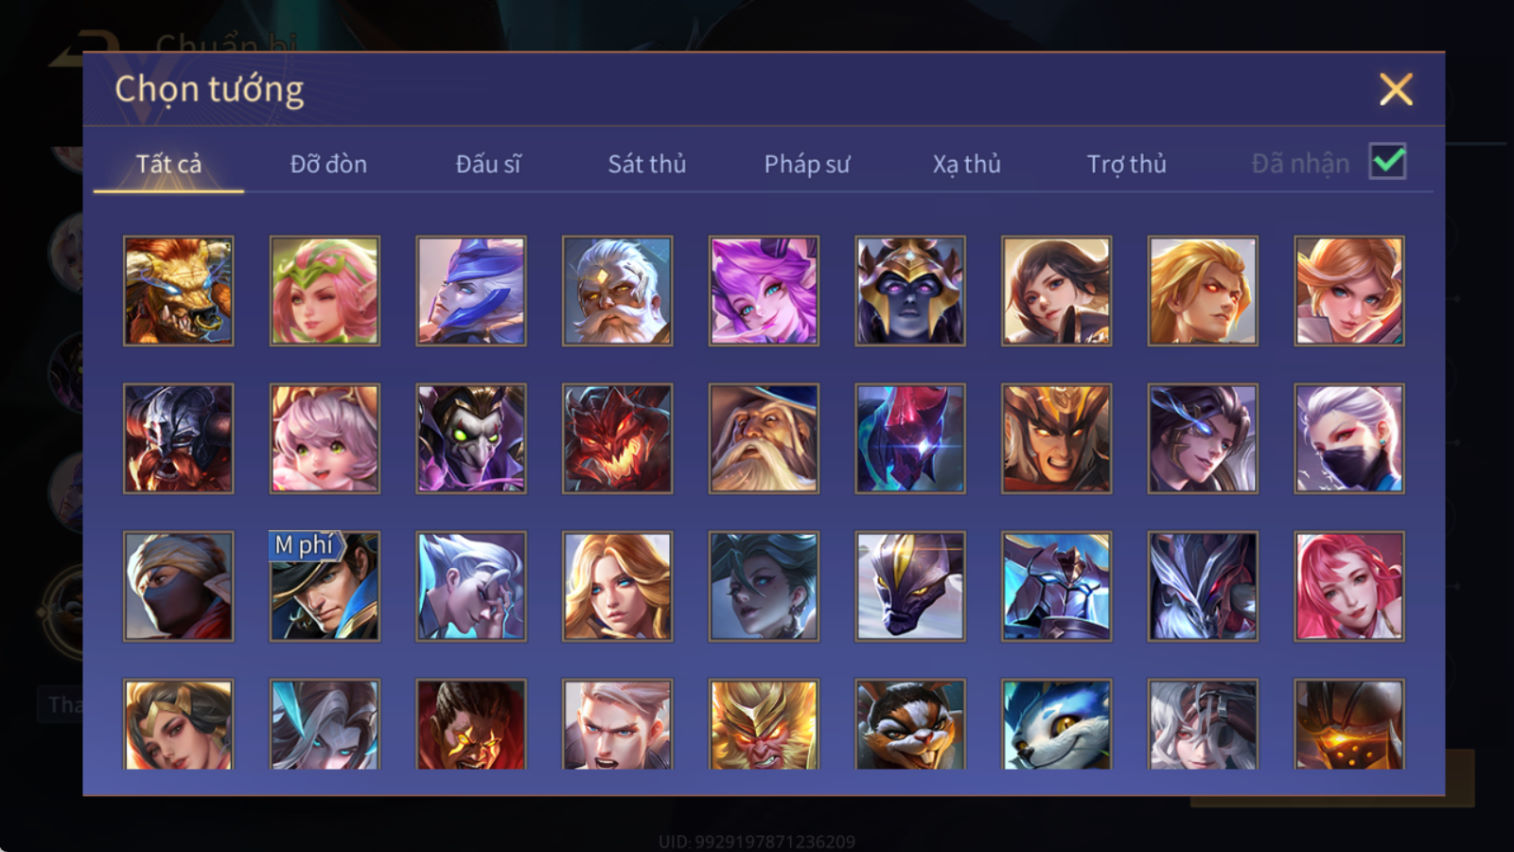Choose the purple-haired fairy girl portrait
1514x852 pixels.
[x=764, y=291]
